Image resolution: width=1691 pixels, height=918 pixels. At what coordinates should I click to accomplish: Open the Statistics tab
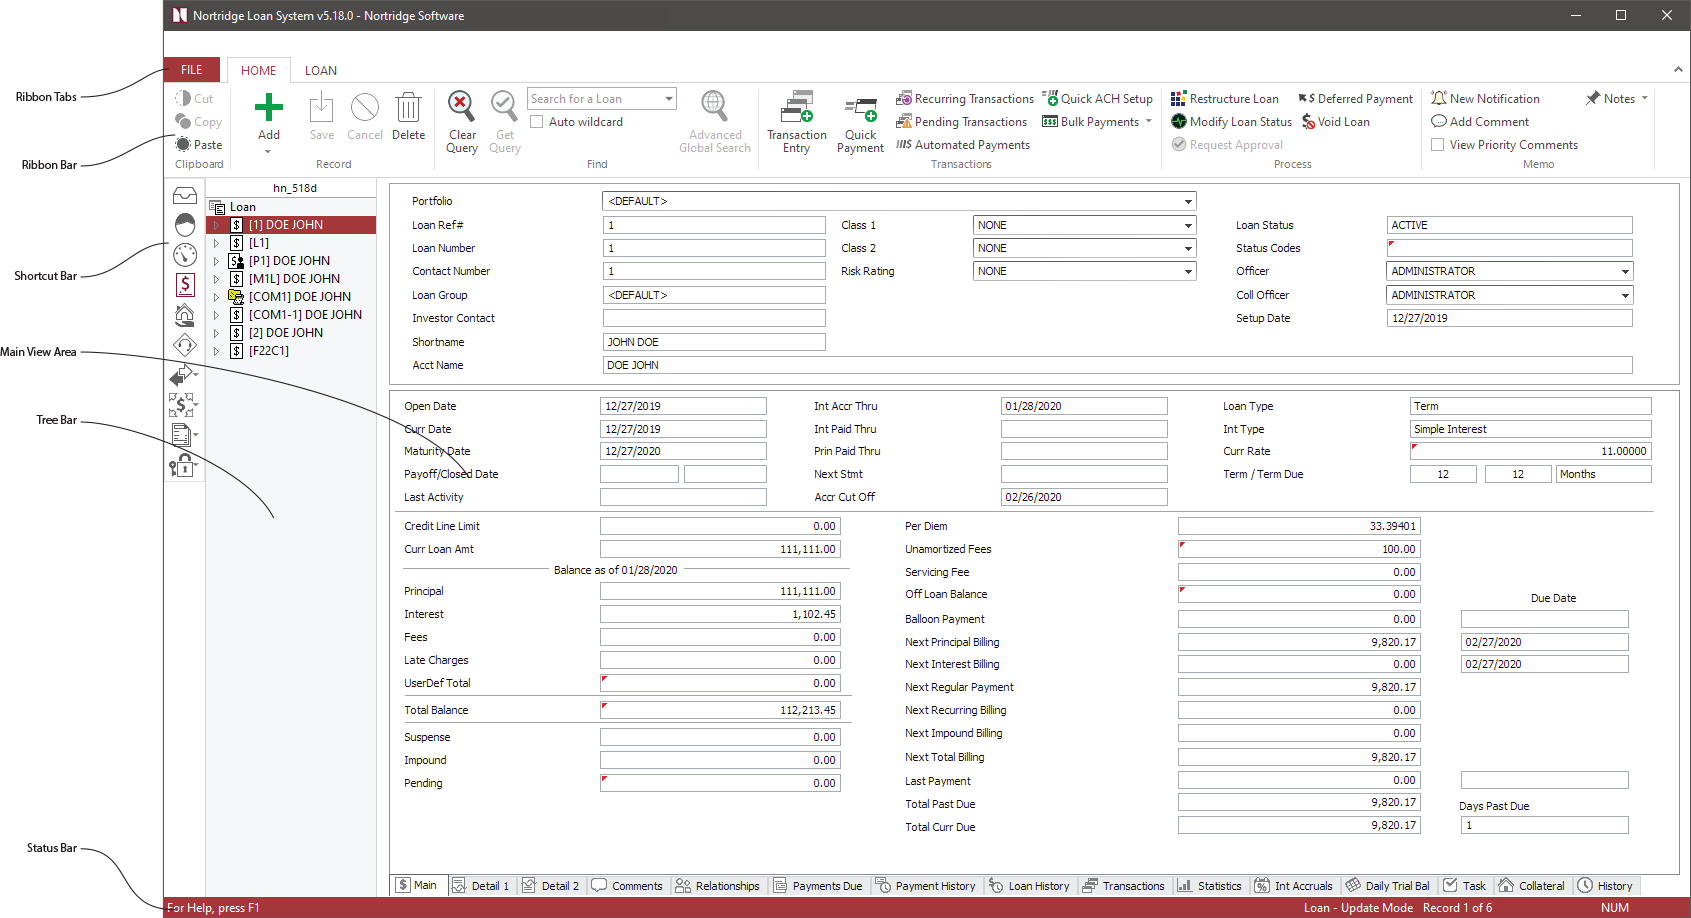point(1209,886)
